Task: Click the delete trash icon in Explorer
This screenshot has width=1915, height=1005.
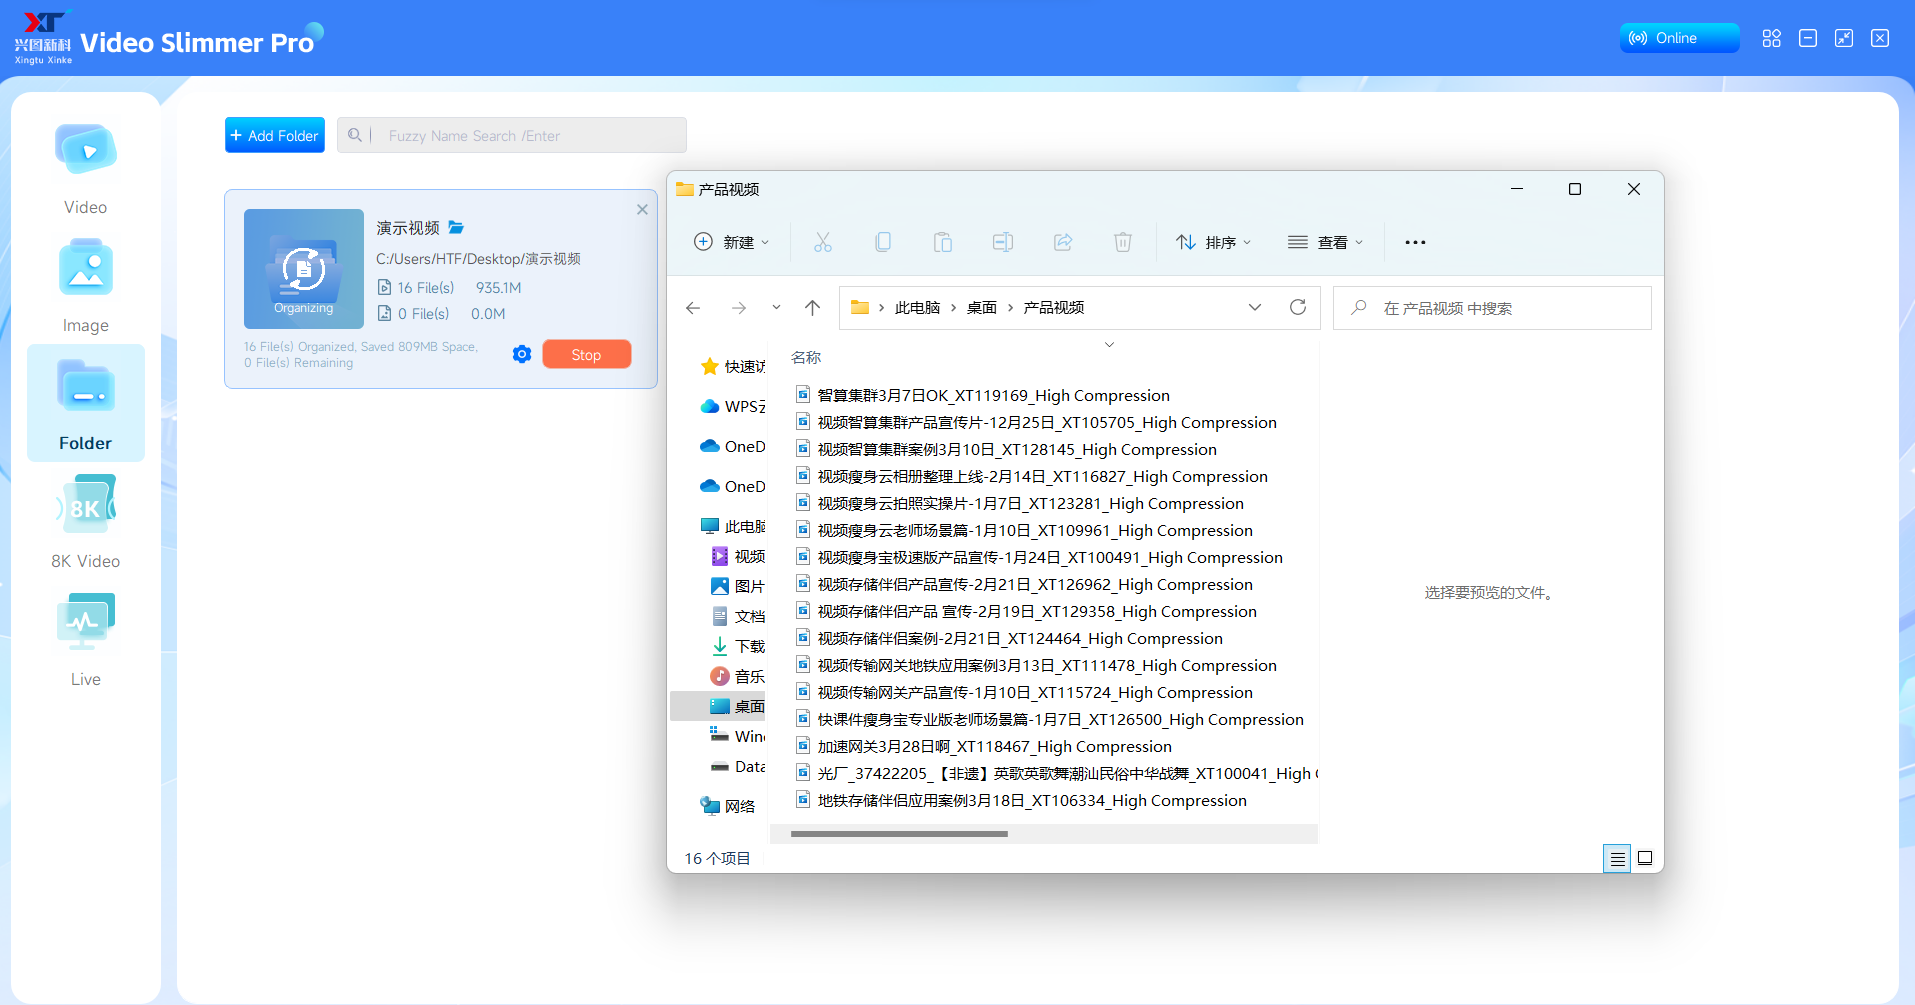Action: pyautogui.click(x=1122, y=242)
